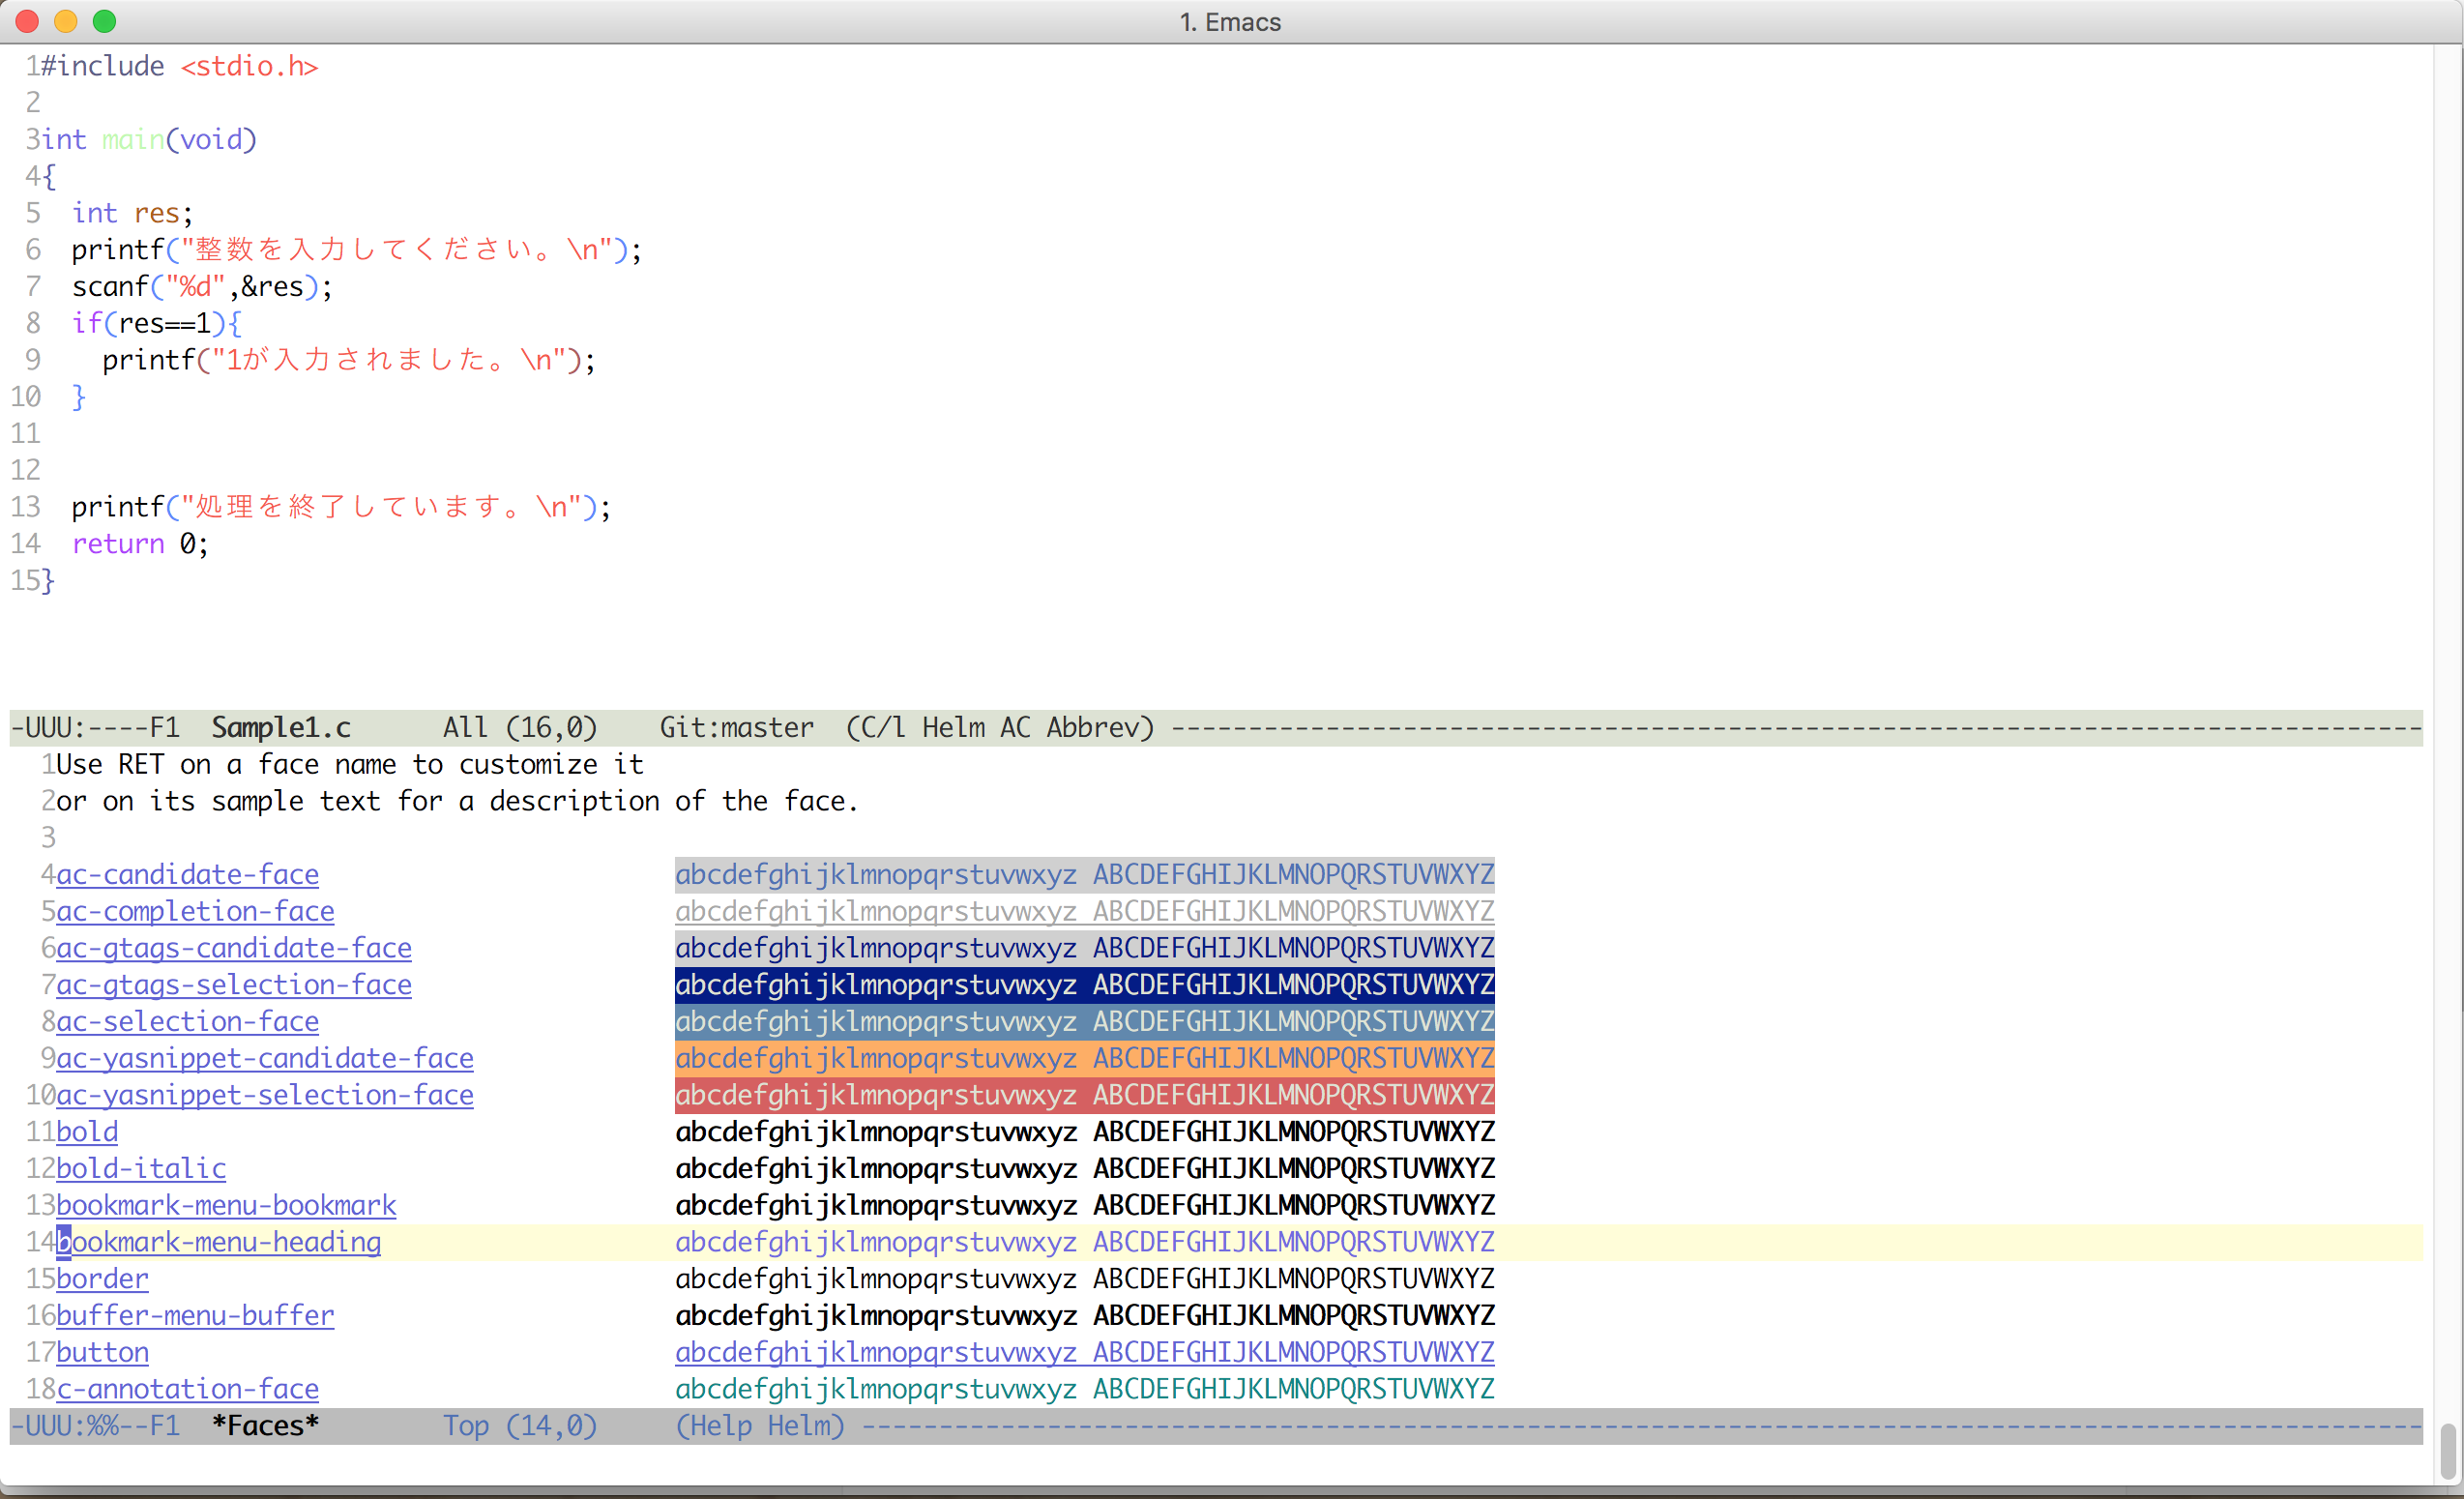Click Sample1.c buffer name in mode line
This screenshot has width=2464, height=1499.
click(281, 727)
